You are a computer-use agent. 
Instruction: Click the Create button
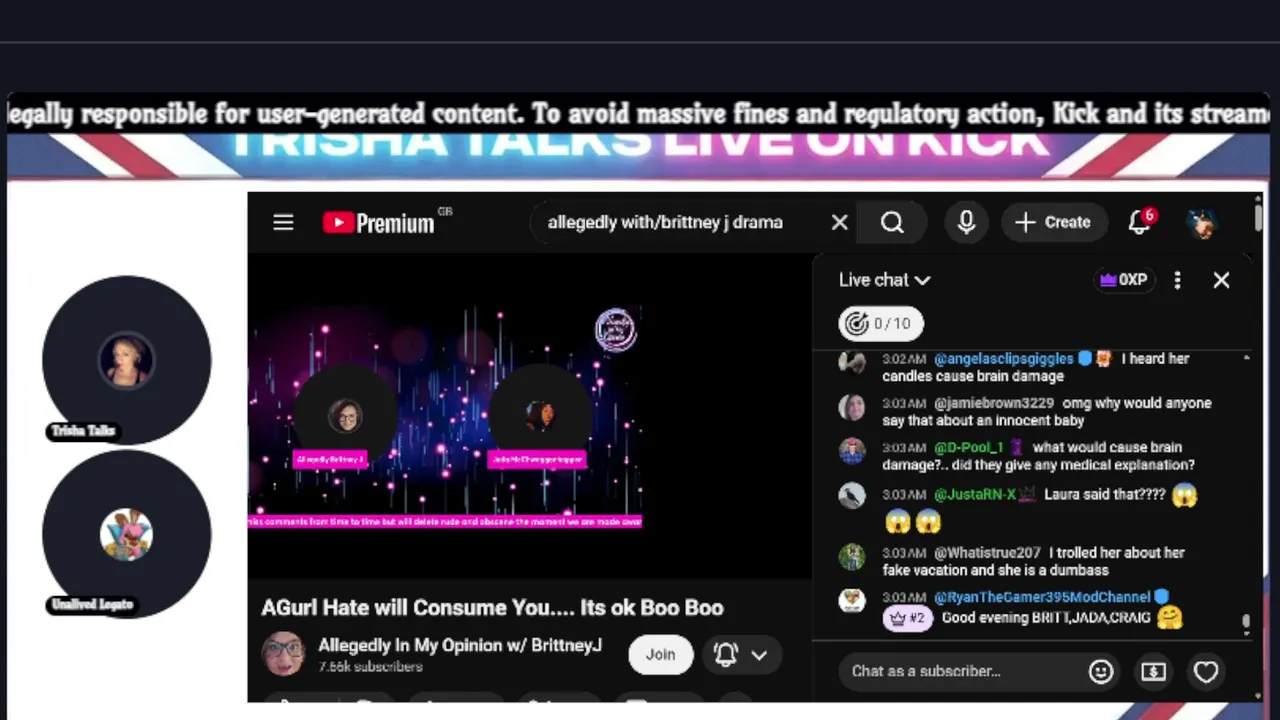click(1053, 222)
